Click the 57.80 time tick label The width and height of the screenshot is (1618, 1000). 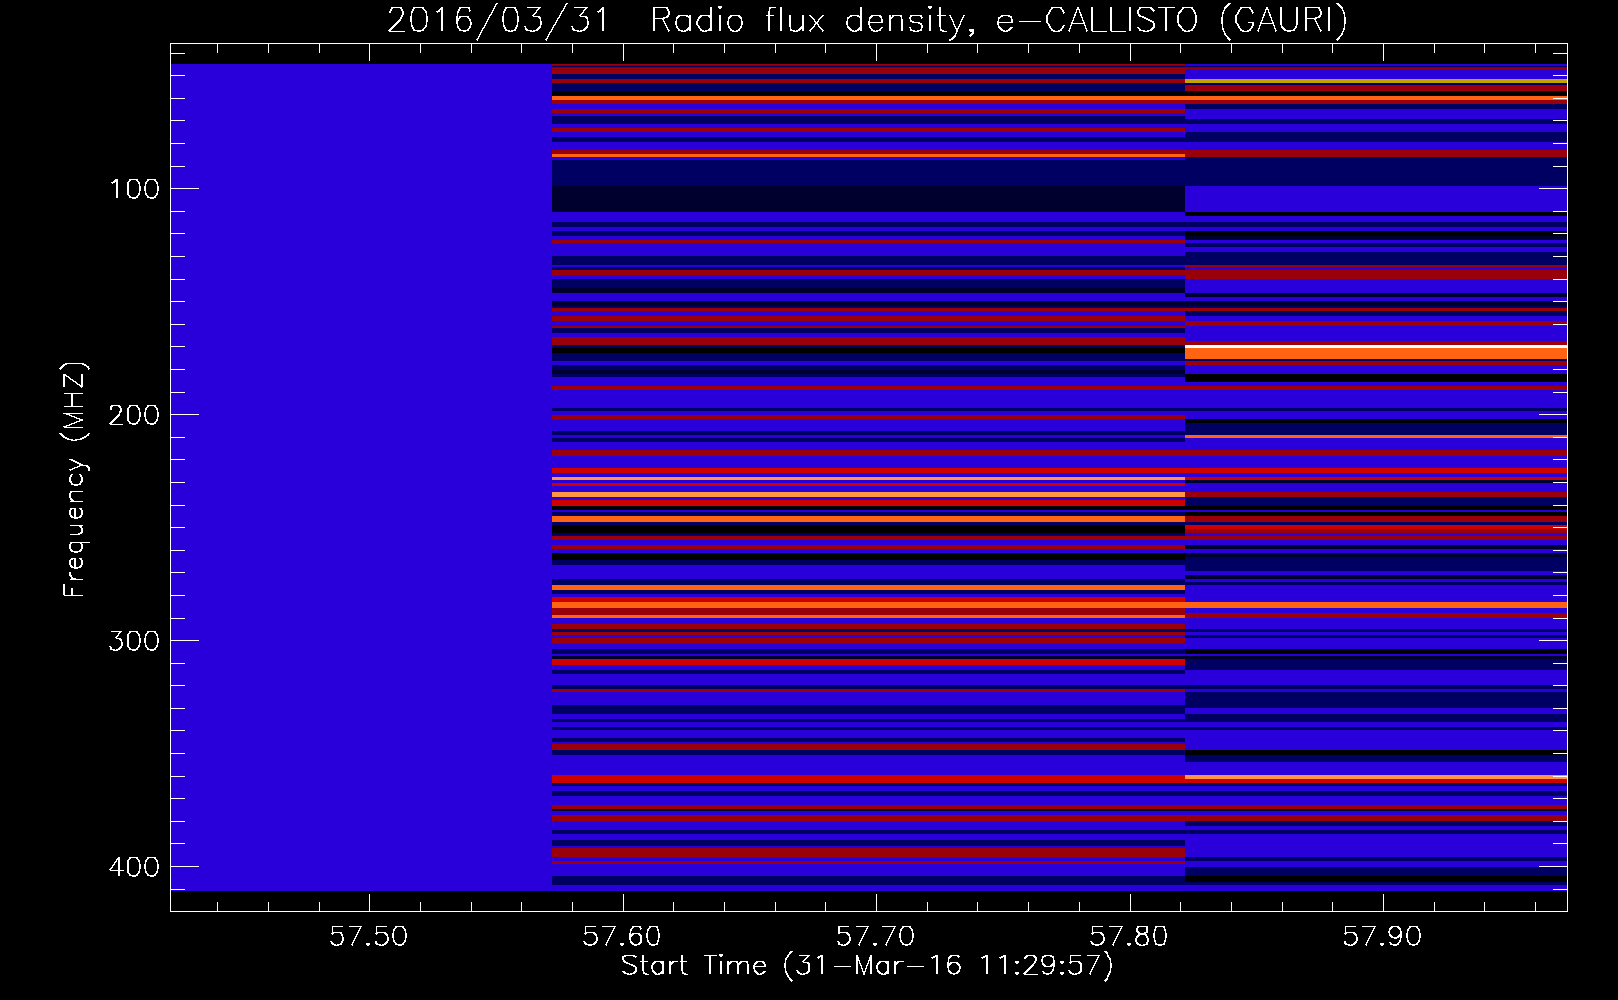(1129, 936)
